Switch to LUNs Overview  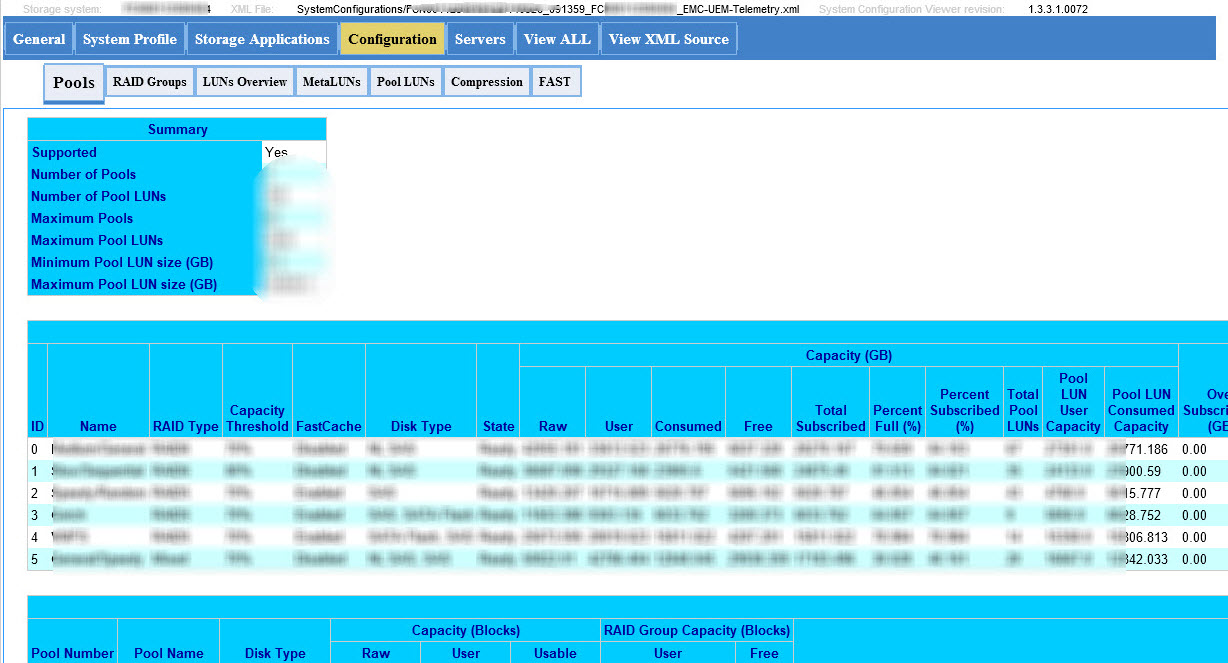[244, 82]
